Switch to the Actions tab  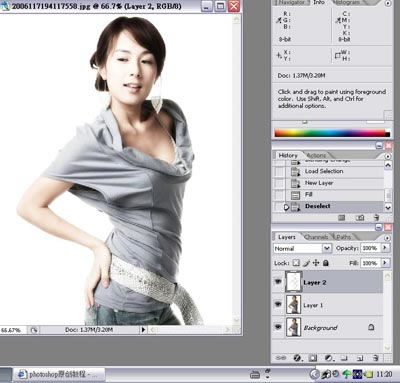tap(316, 155)
